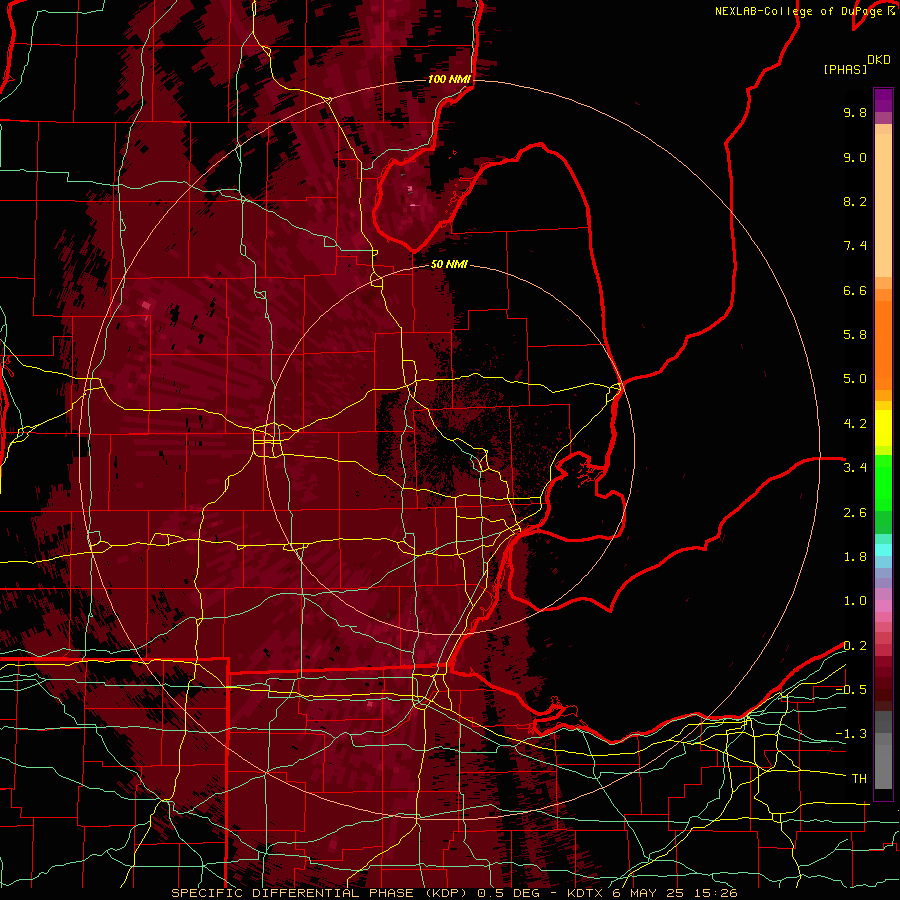This screenshot has width=900, height=900.
Task: Click the TH threshold label on scale
Action: coord(859,779)
